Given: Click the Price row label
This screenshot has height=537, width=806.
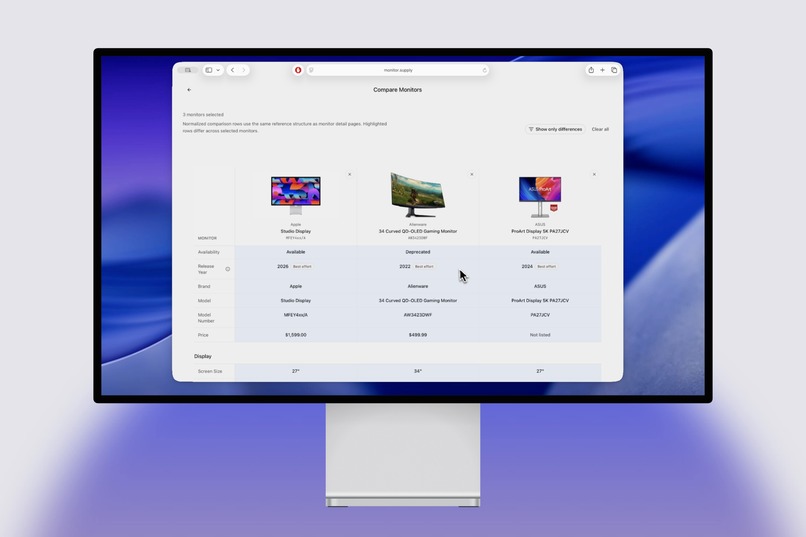Looking at the screenshot, I should click(x=203, y=335).
